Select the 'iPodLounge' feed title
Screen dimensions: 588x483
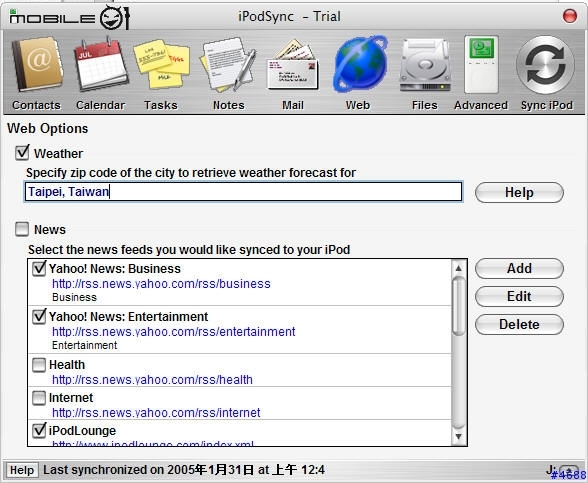point(82,430)
